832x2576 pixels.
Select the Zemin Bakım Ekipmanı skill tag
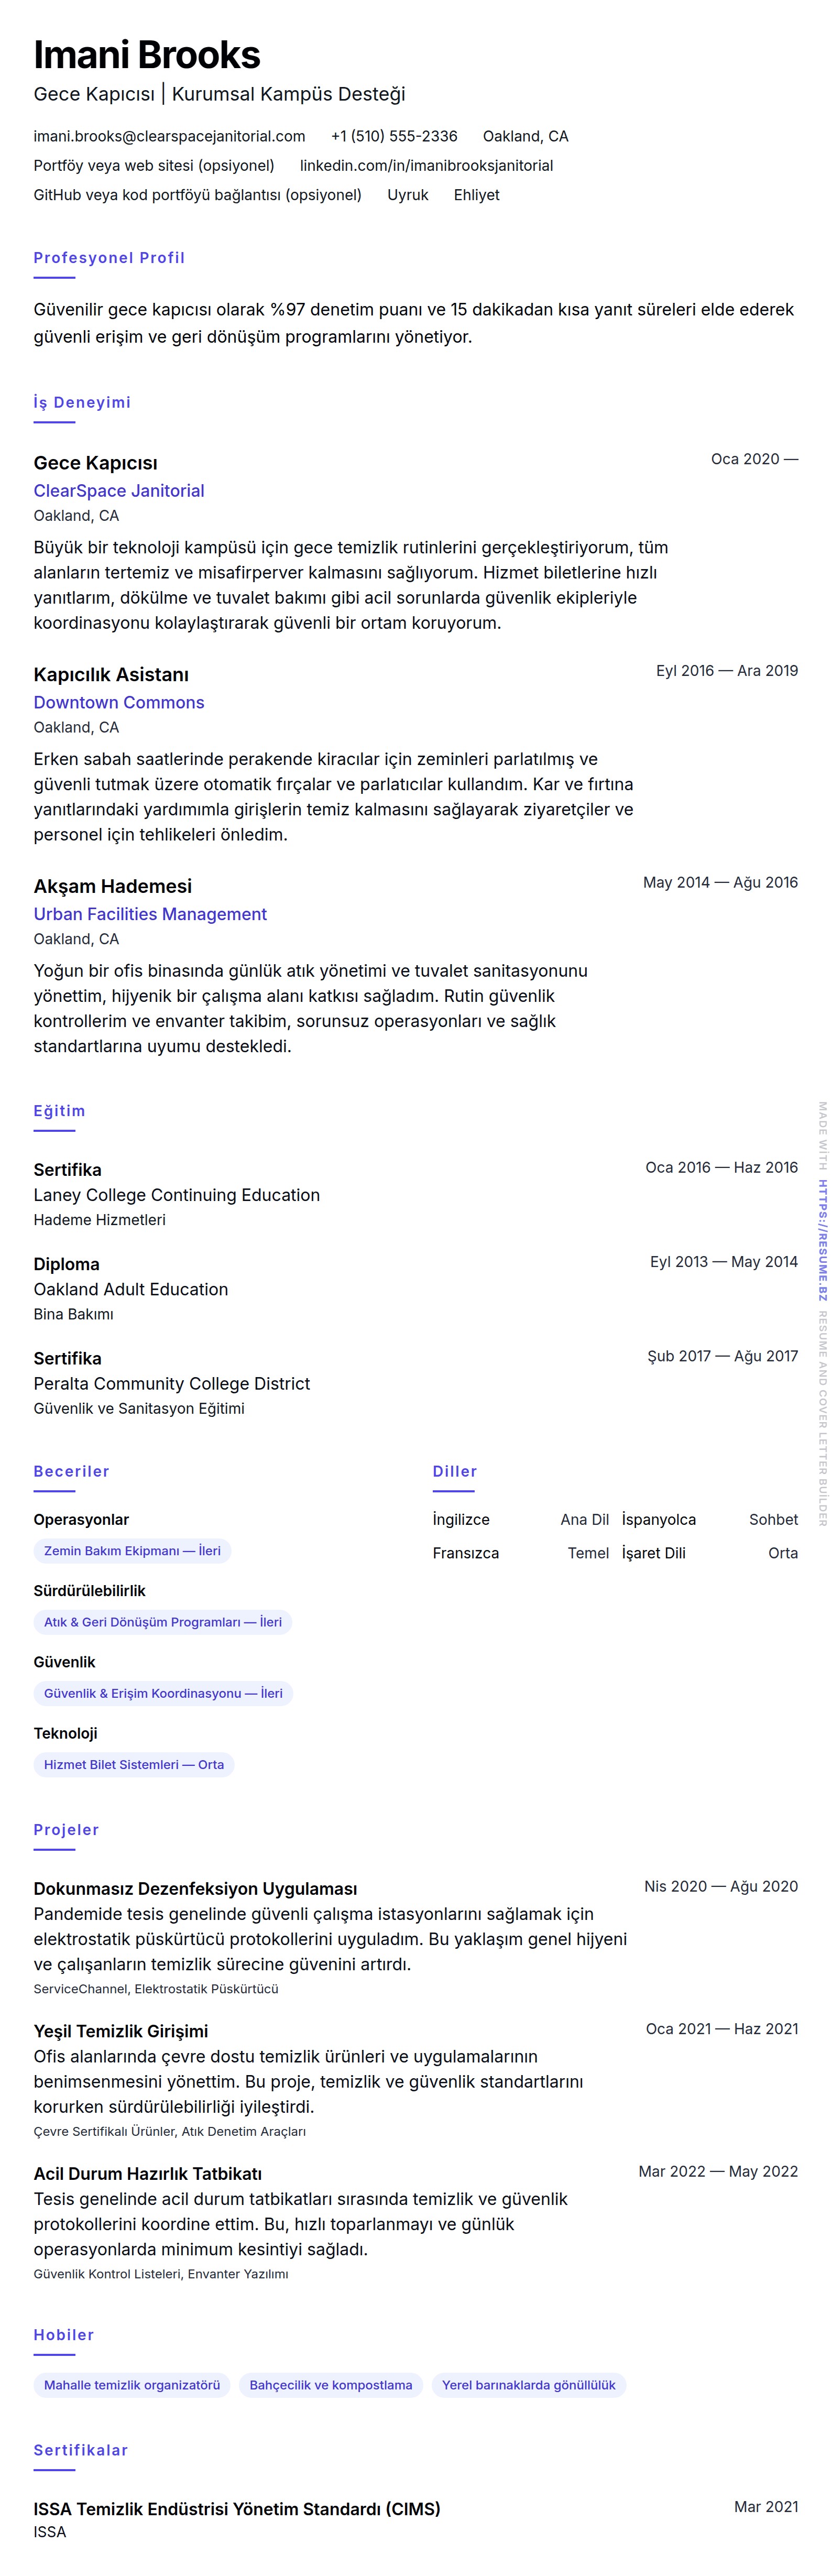click(132, 1551)
